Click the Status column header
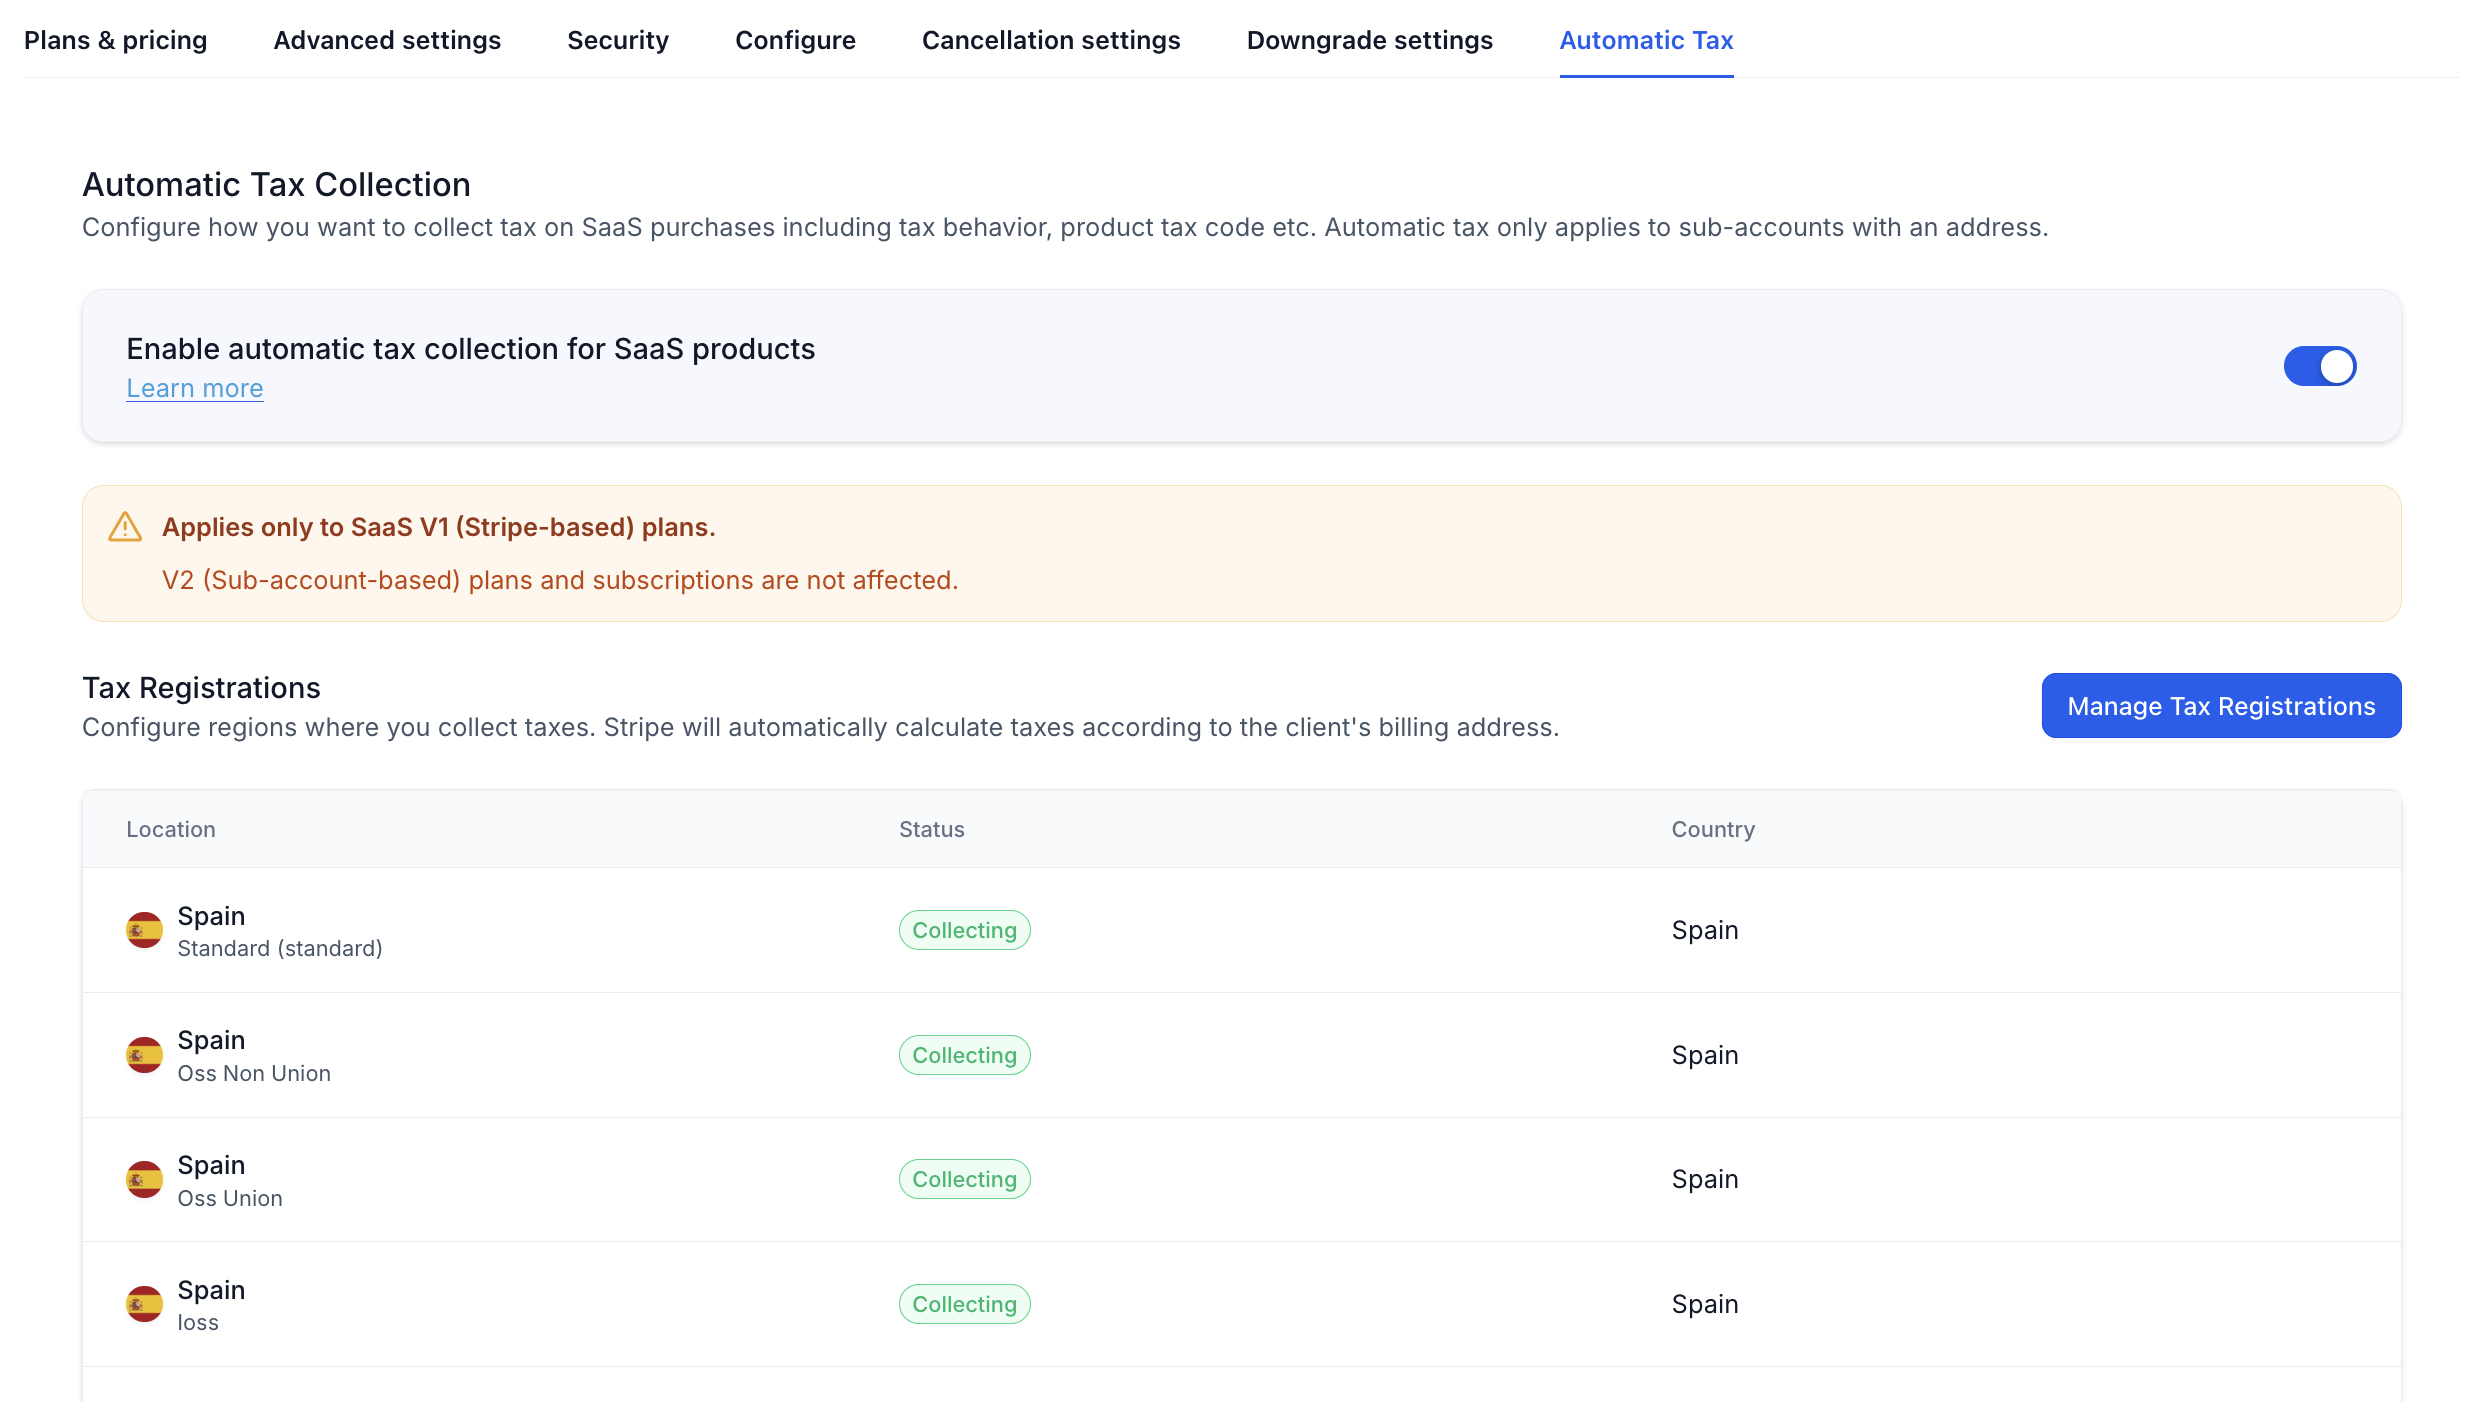This screenshot has height=1402, width=2466. (931, 829)
